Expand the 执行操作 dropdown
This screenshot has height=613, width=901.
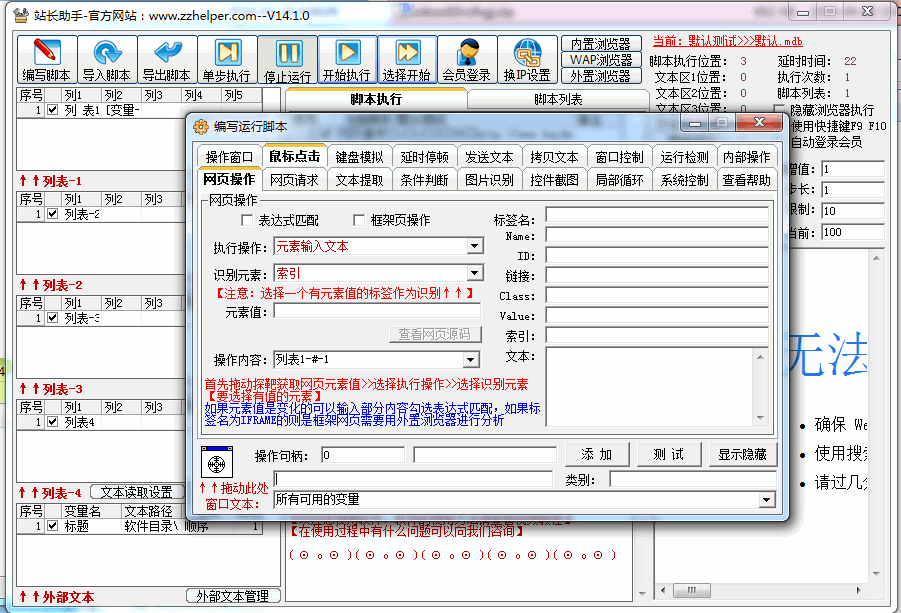point(474,246)
